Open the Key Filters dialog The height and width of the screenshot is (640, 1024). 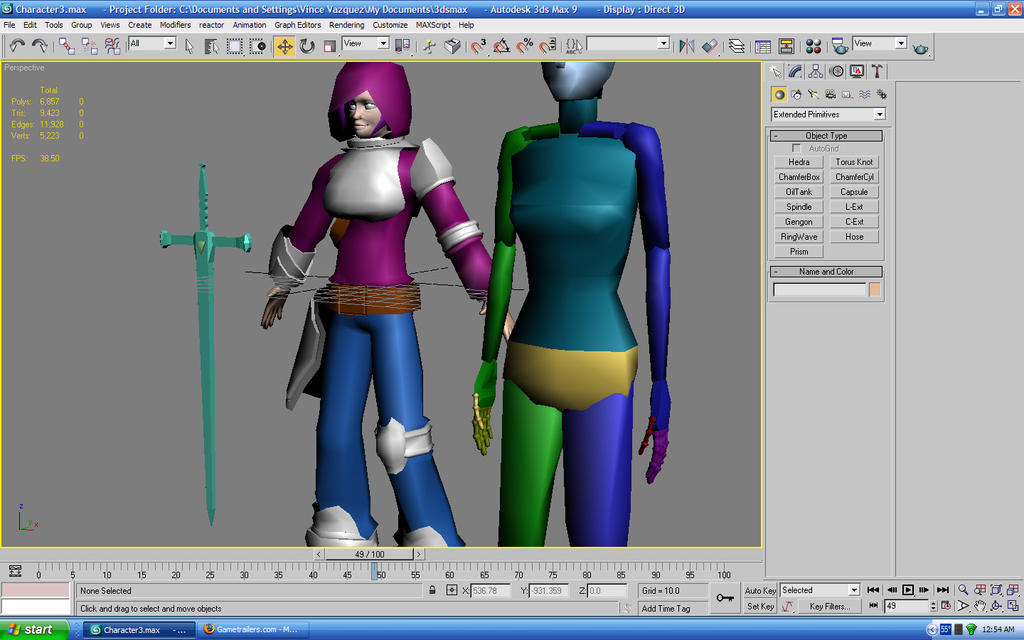click(829, 607)
